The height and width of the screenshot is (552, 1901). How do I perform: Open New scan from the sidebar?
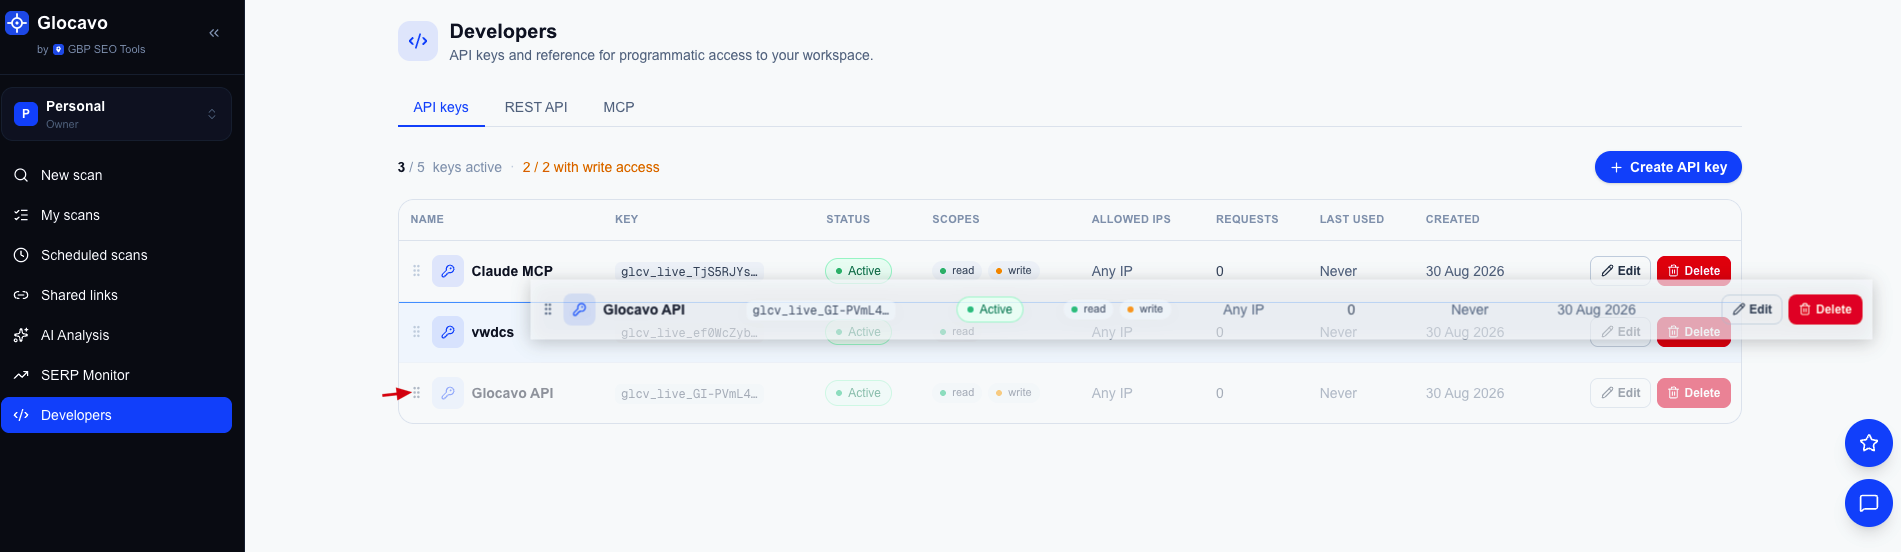(117, 175)
